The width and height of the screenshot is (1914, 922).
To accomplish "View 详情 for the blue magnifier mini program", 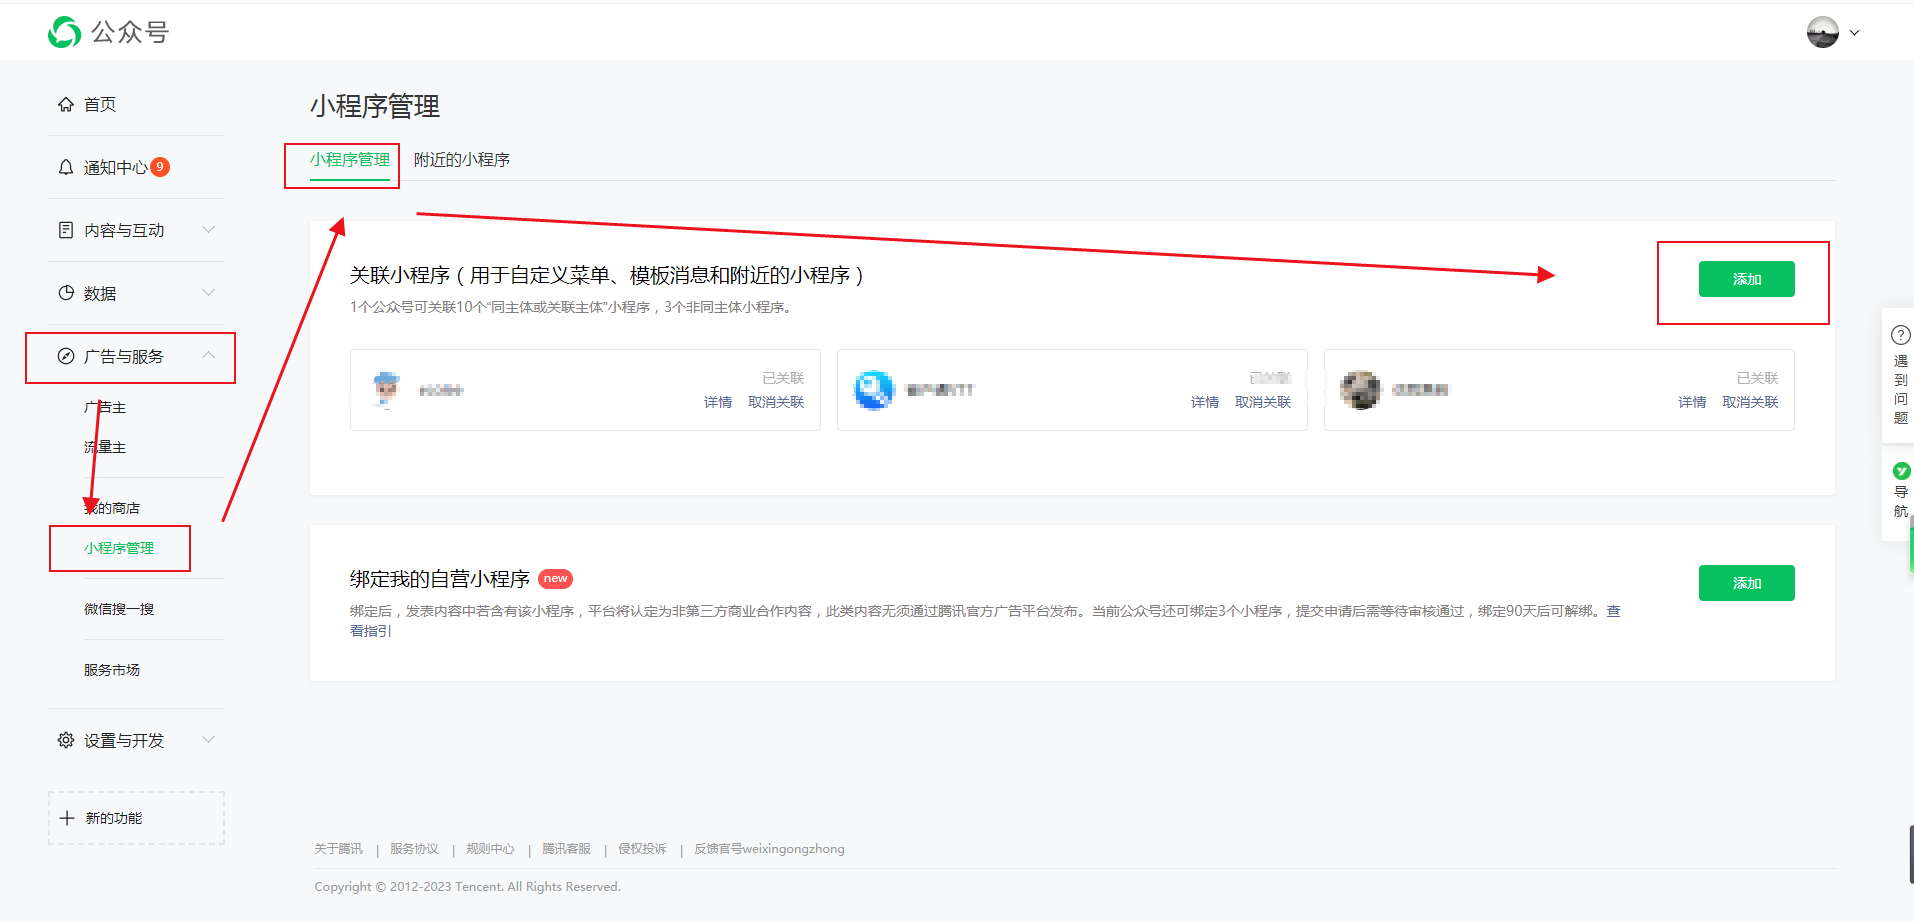I will point(1205,402).
